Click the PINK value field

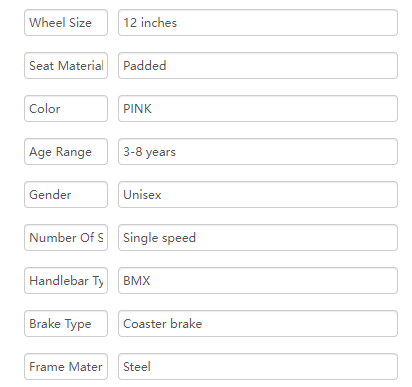pyautogui.click(x=258, y=109)
